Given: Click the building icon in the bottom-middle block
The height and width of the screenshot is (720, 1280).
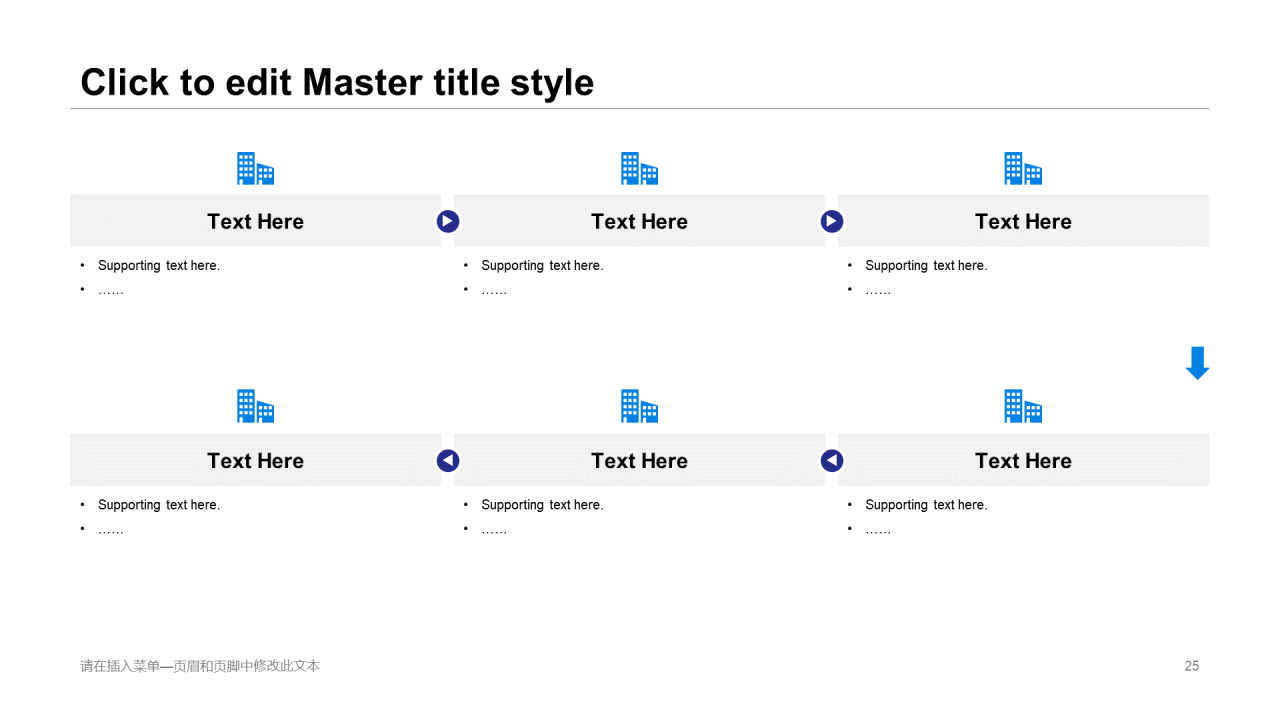Looking at the screenshot, I should click(x=639, y=406).
